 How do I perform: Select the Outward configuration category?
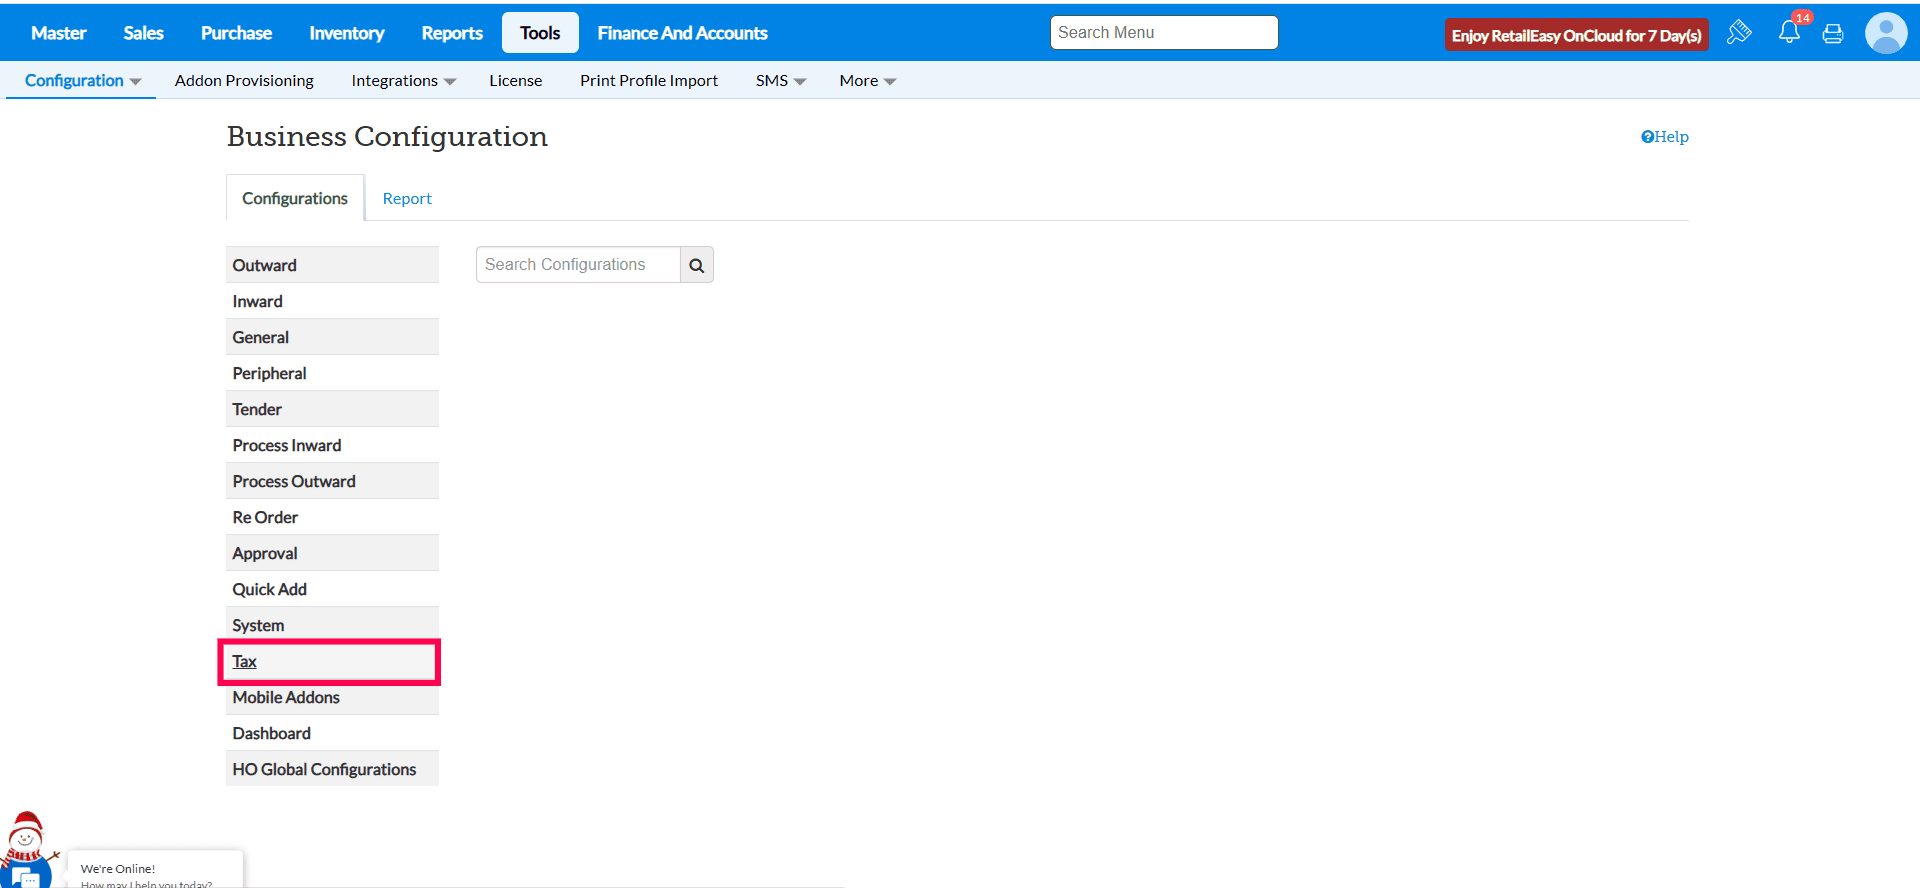[x=332, y=265]
